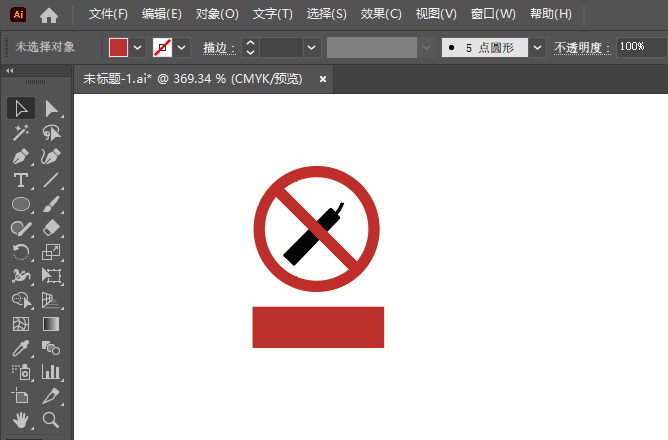Select the Column Graph tool

coord(52,372)
